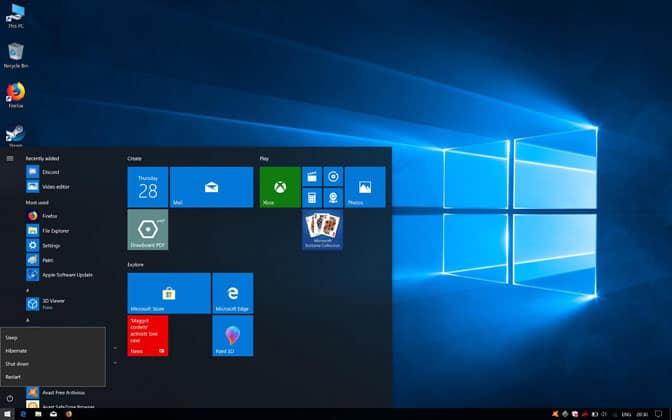Select Restart from power menu
The width and height of the screenshot is (672, 420).
pyautogui.click(x=53, y=377)
